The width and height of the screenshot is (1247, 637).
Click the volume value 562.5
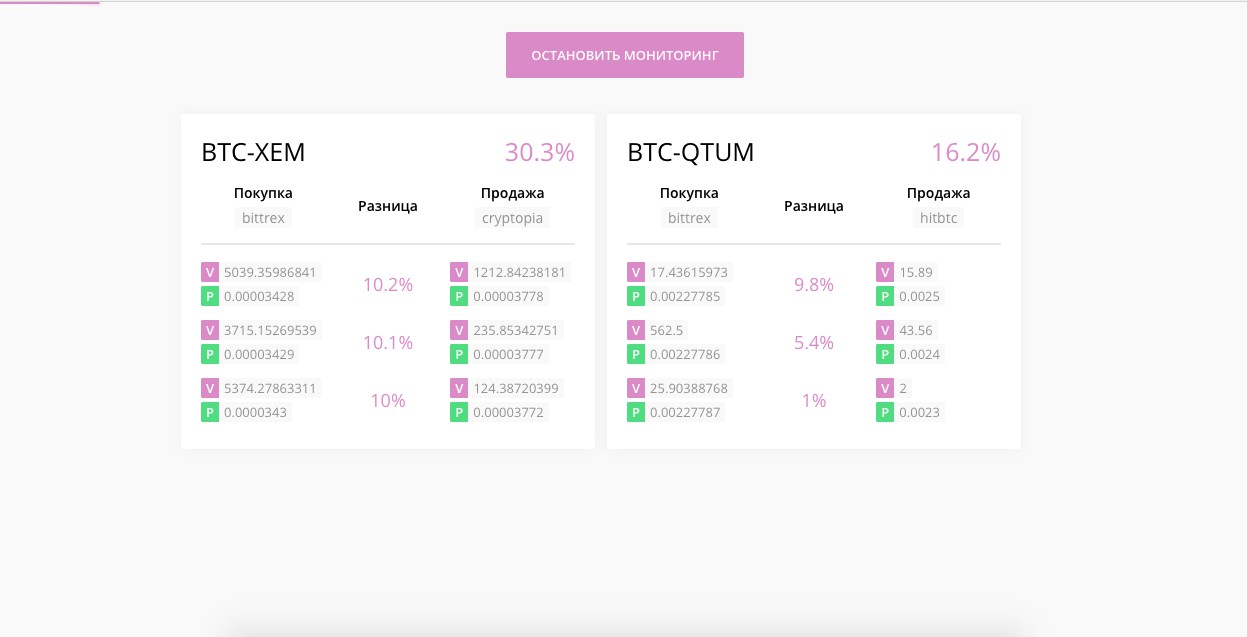point(668,330)
